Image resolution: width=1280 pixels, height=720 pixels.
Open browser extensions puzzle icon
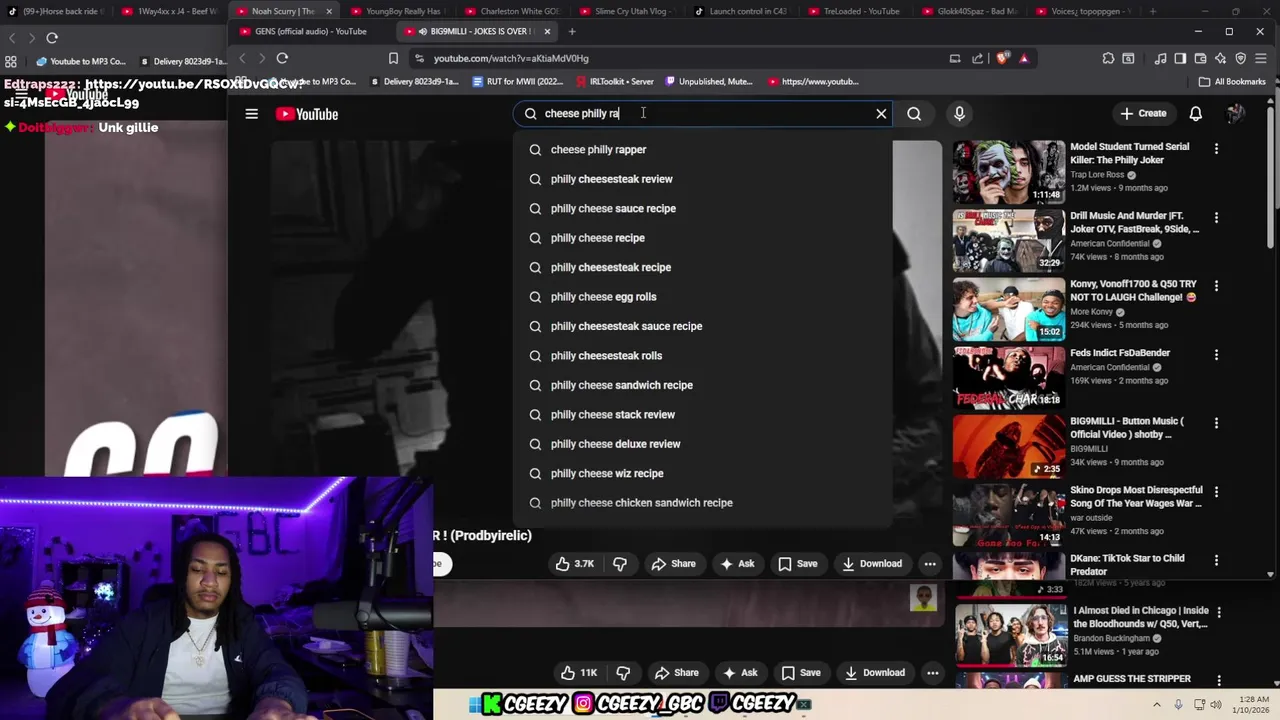click(x=1108, y=58)
